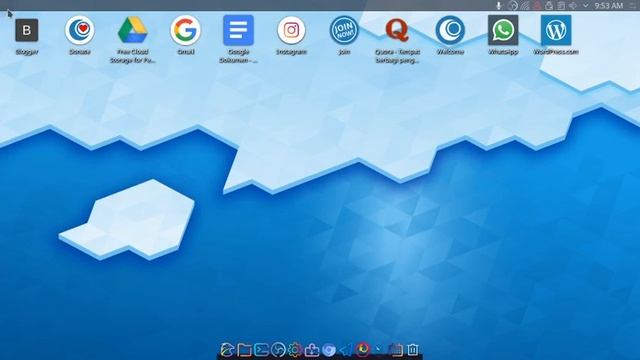Image resolution: width=640 pixels, height=360 pixels.
Task: Open the wireless network tray icon
Action: 525,5
